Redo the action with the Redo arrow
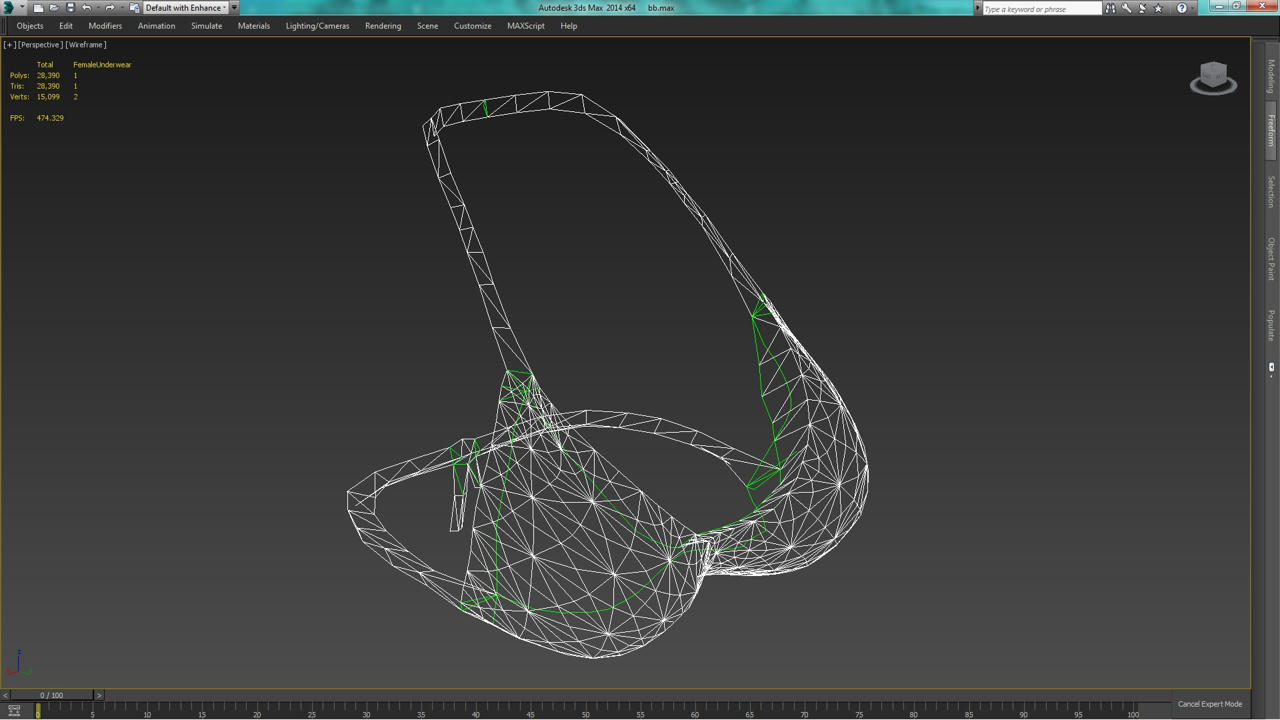Image resolution: width=1280 pixels, height=720 pixels. pyautogui.click(x=110, y=8)
